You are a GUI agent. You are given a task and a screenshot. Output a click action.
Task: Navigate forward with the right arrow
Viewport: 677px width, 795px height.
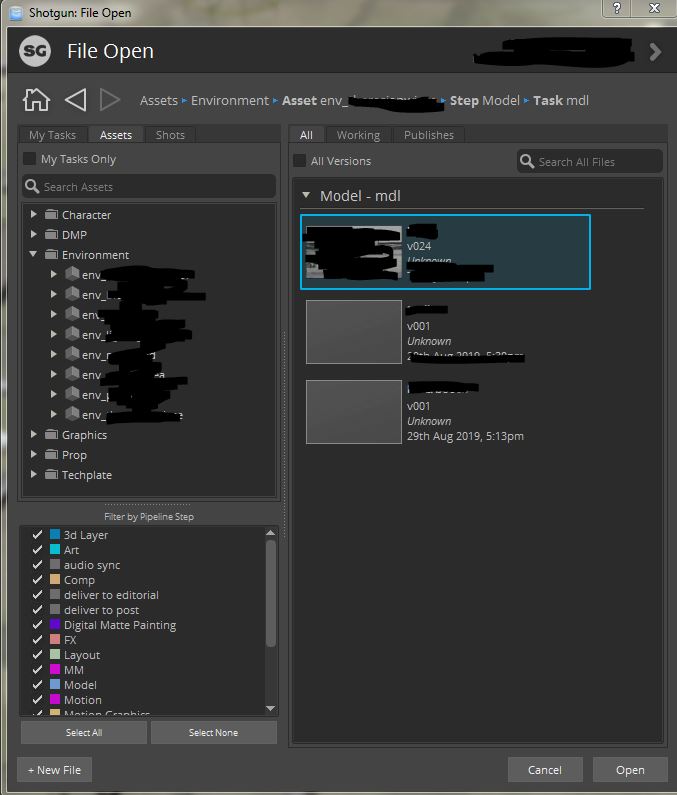pos(109,100)
